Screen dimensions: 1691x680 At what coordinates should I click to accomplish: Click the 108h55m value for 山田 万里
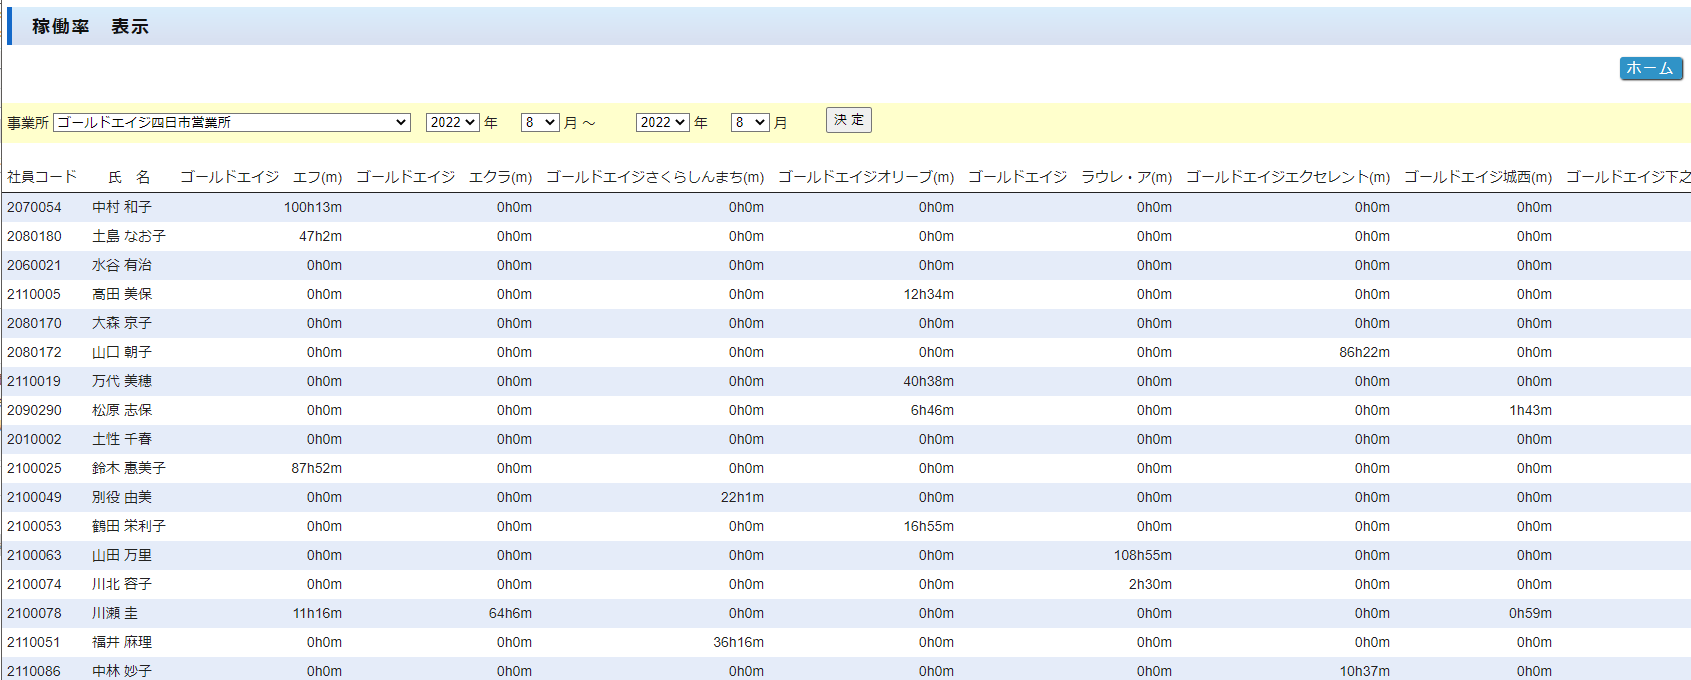coord(1142,555)
